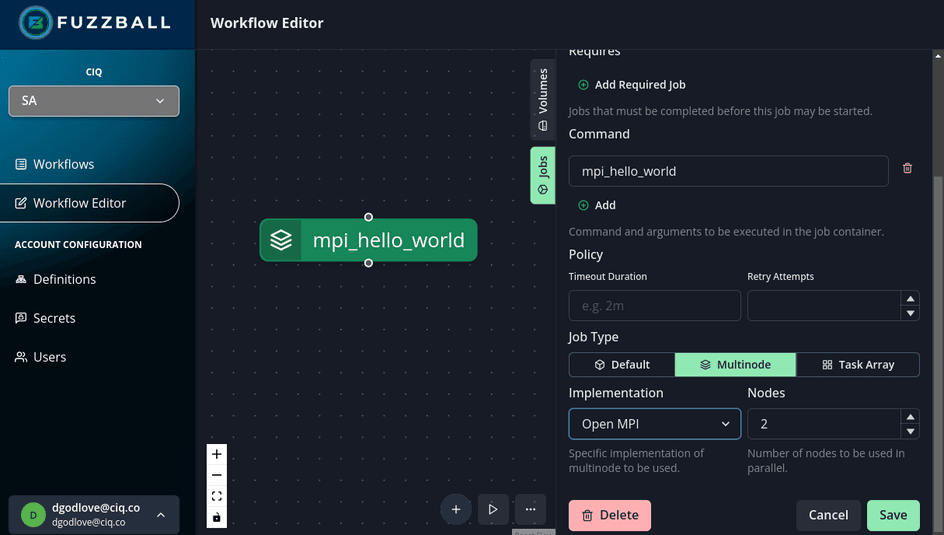Select the Task Array job type
Viewport: 944px width, 535px height.
point(858,365)
